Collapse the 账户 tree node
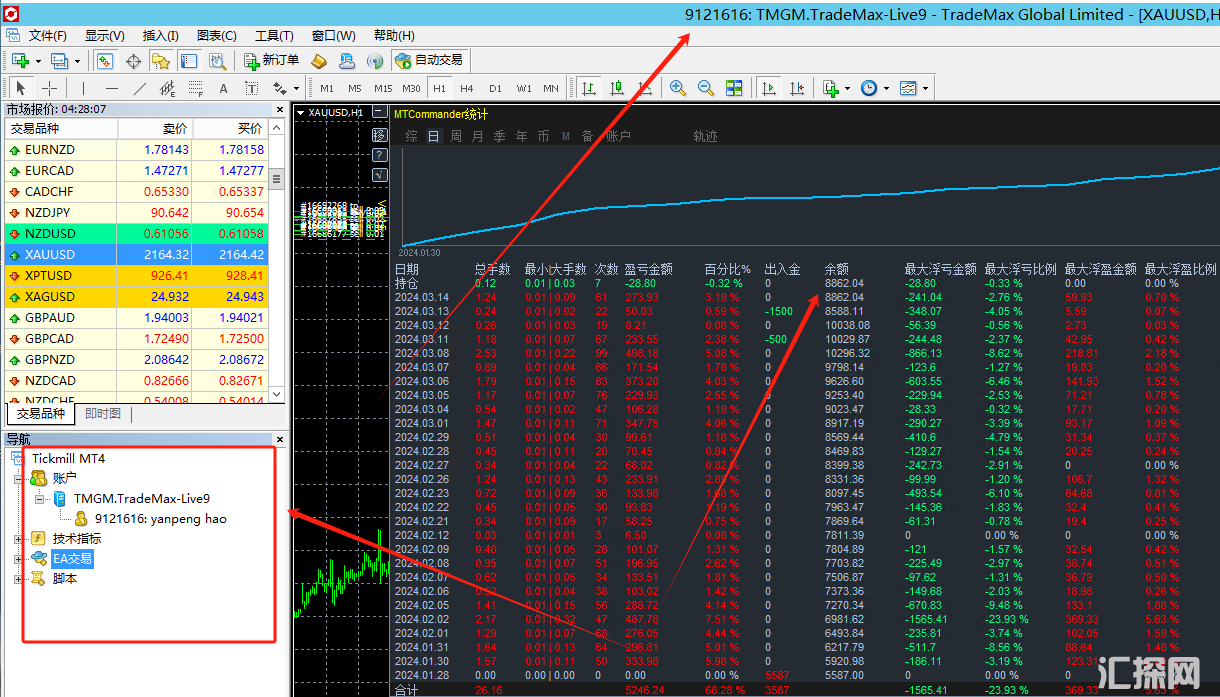Viewport: 1220px width, 697px height. click(18, 479)
